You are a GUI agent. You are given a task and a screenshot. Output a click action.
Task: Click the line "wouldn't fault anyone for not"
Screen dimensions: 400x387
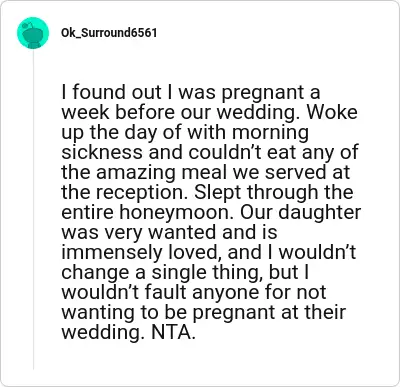coord(194,292)
